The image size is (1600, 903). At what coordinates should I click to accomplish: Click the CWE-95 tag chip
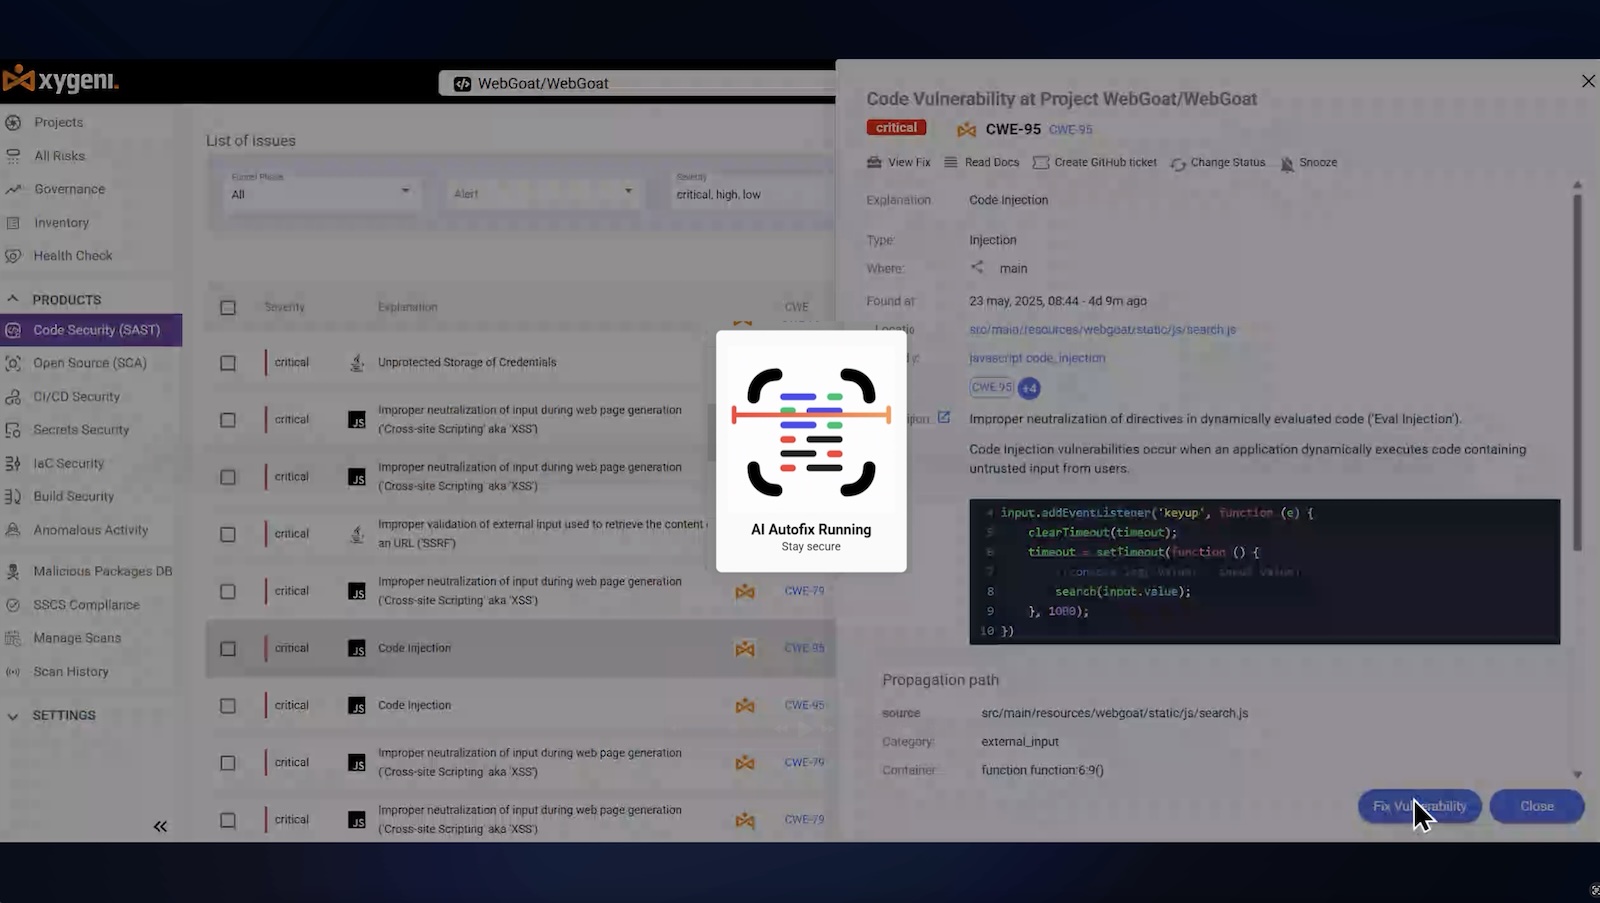[991, 387]
